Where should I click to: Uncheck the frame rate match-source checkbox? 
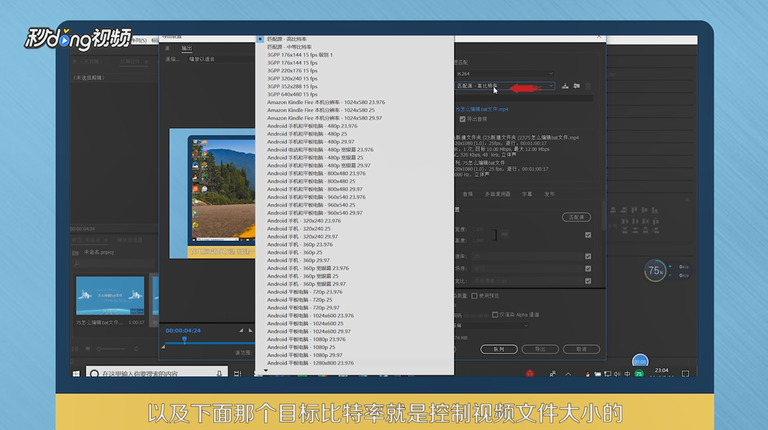(588, 256)
